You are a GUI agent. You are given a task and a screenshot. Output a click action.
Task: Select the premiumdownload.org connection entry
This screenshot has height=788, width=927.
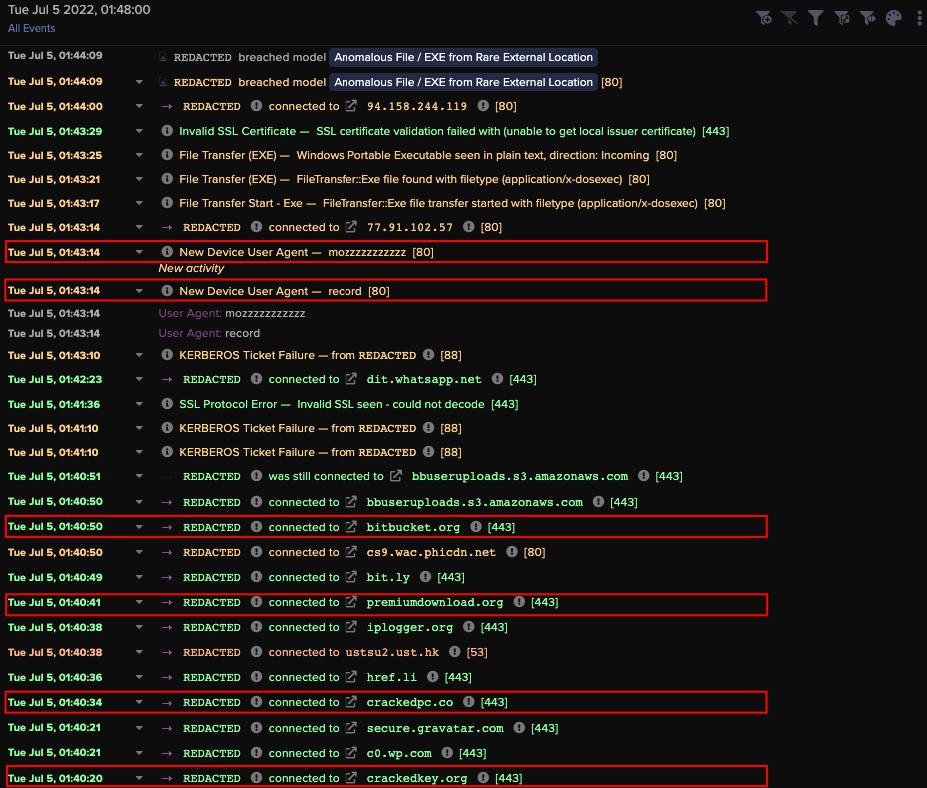pyautogui.click(x=435, y=602)
